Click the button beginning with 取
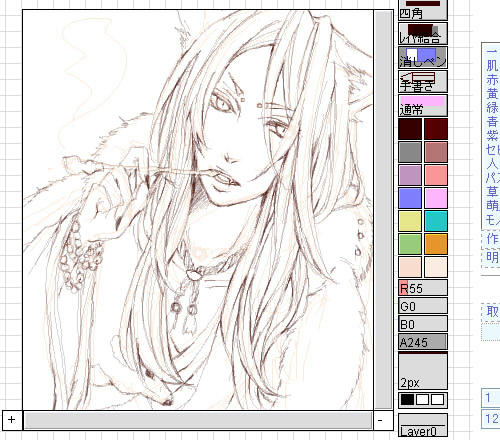The width and height of the screenshot is (500, 440). pos(491,312)
